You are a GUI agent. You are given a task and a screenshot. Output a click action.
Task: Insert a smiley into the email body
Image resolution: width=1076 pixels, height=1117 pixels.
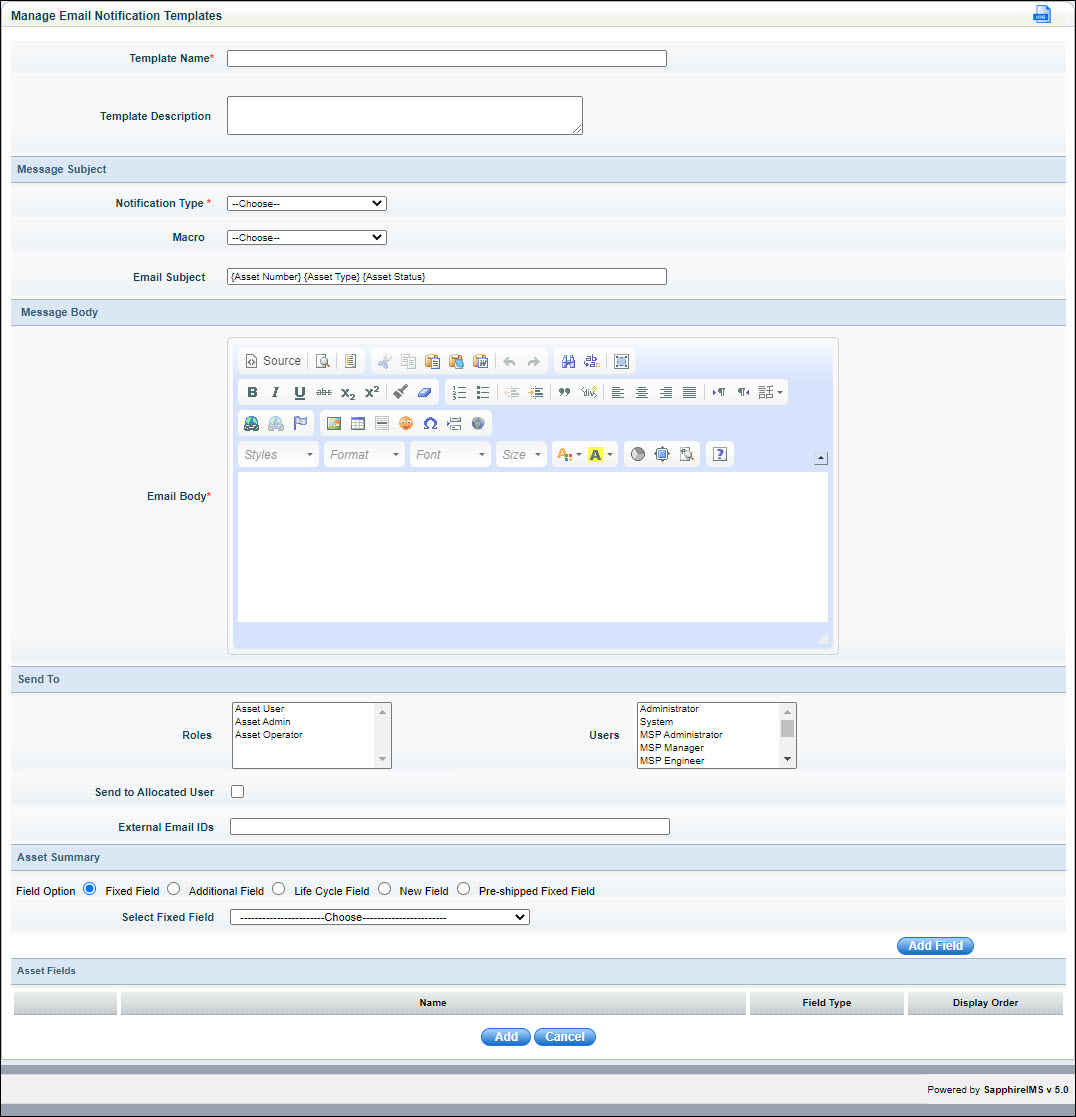[x=405, y=422]
